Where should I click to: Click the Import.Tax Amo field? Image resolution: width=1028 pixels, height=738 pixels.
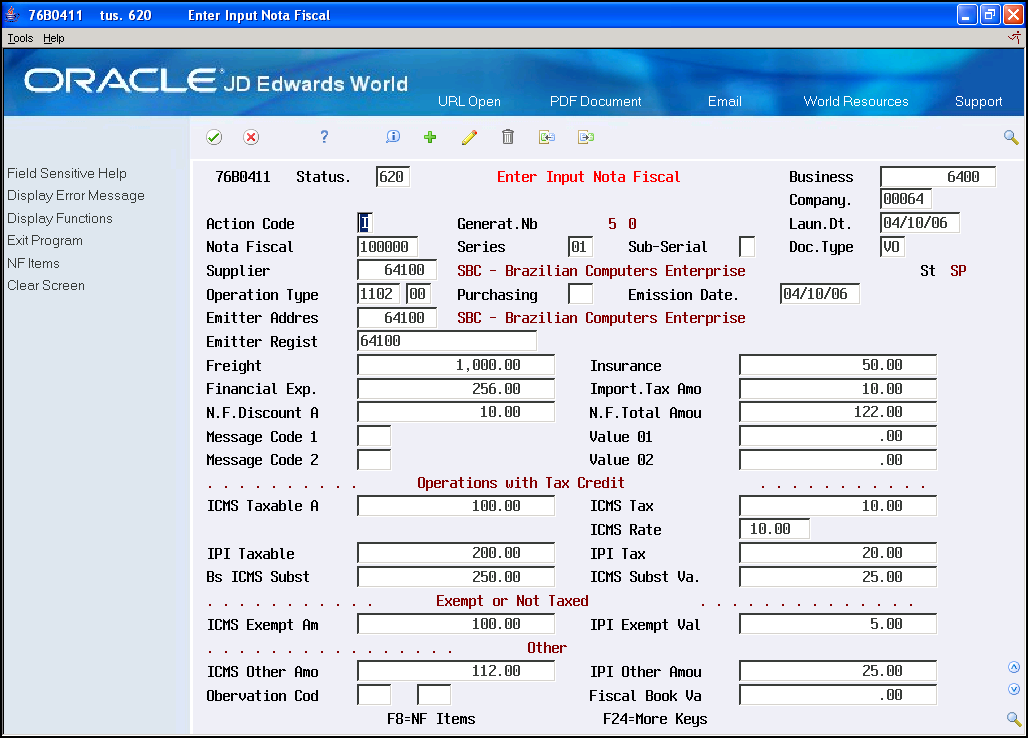pyautogui.click(x=838, y=389)
